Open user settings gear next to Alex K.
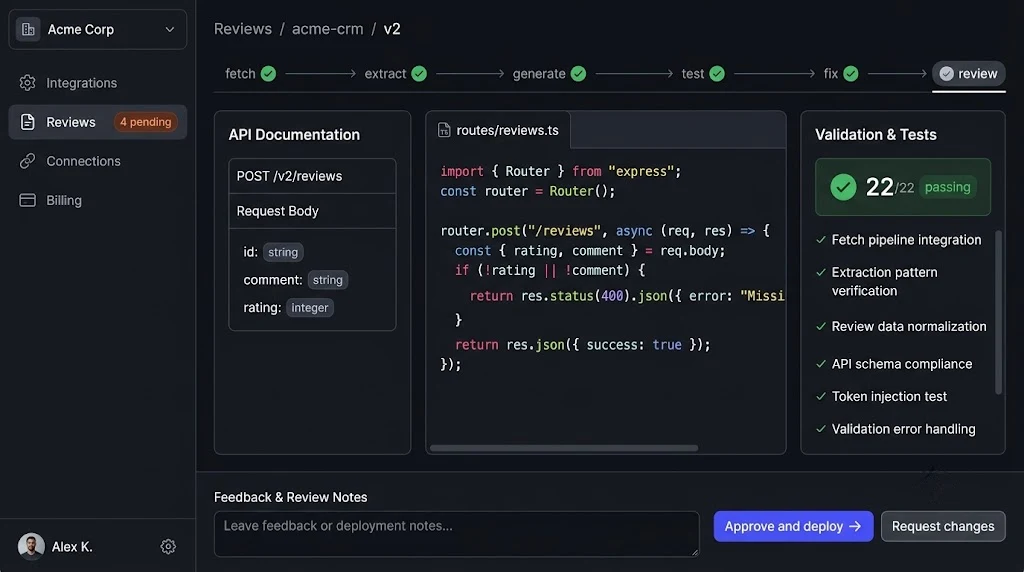Image resolution: width=1024 pixels, height=572 pixels. [168, 547]
